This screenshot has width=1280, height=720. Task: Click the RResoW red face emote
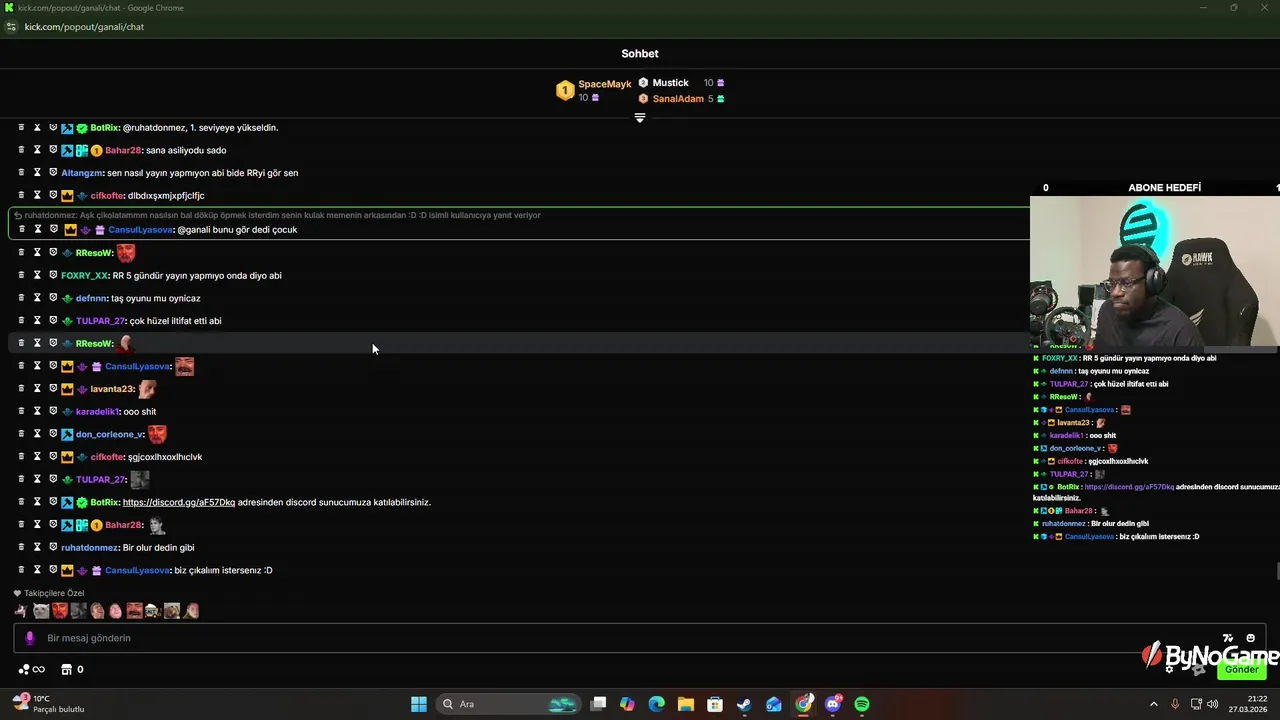[x=125, y=253]
